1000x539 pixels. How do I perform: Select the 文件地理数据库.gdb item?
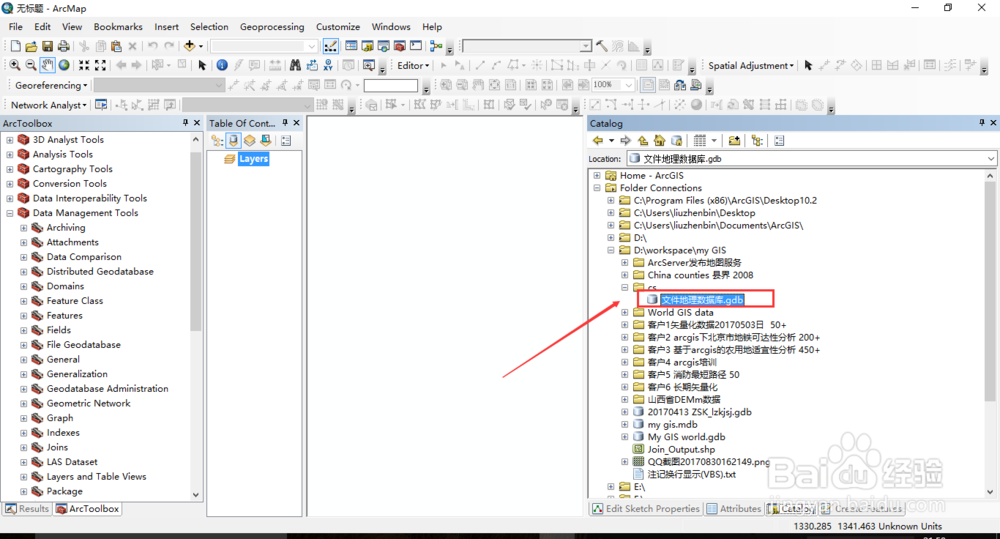tap(702, 300)
